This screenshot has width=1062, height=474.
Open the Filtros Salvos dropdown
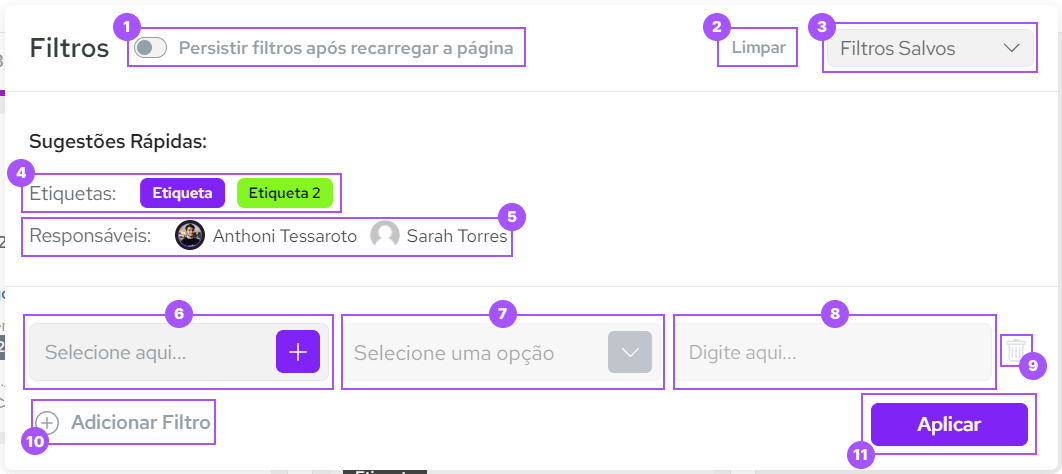(x=931, y=48)
